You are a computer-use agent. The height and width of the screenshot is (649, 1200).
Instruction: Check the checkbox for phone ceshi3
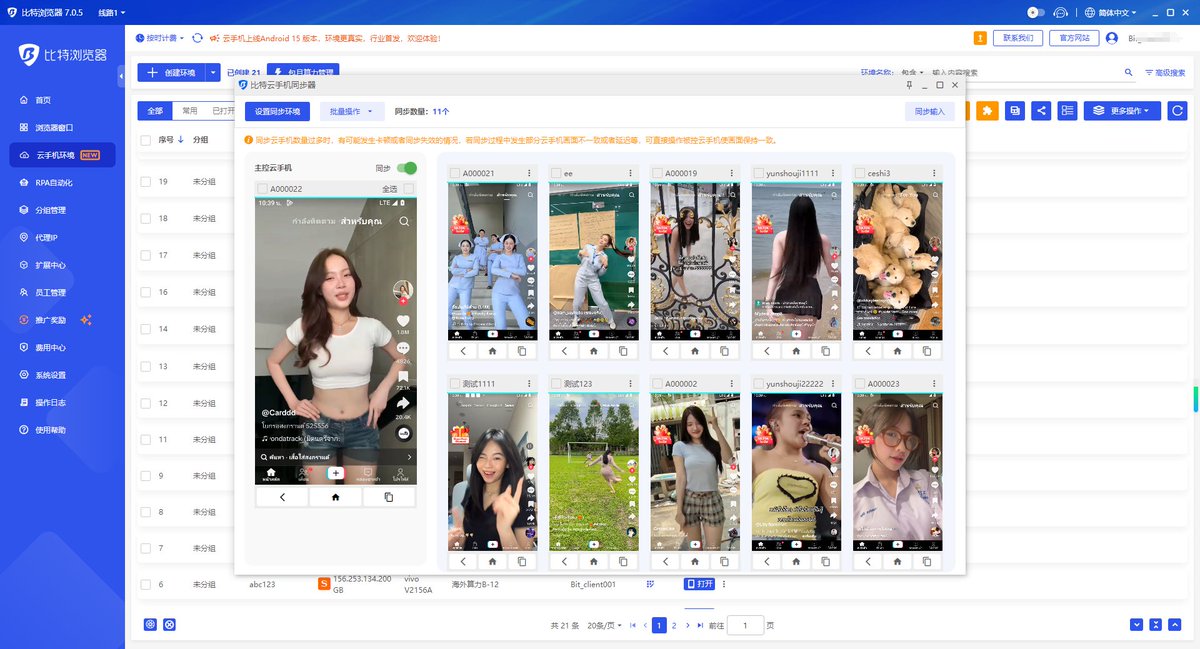click(859, 174)
